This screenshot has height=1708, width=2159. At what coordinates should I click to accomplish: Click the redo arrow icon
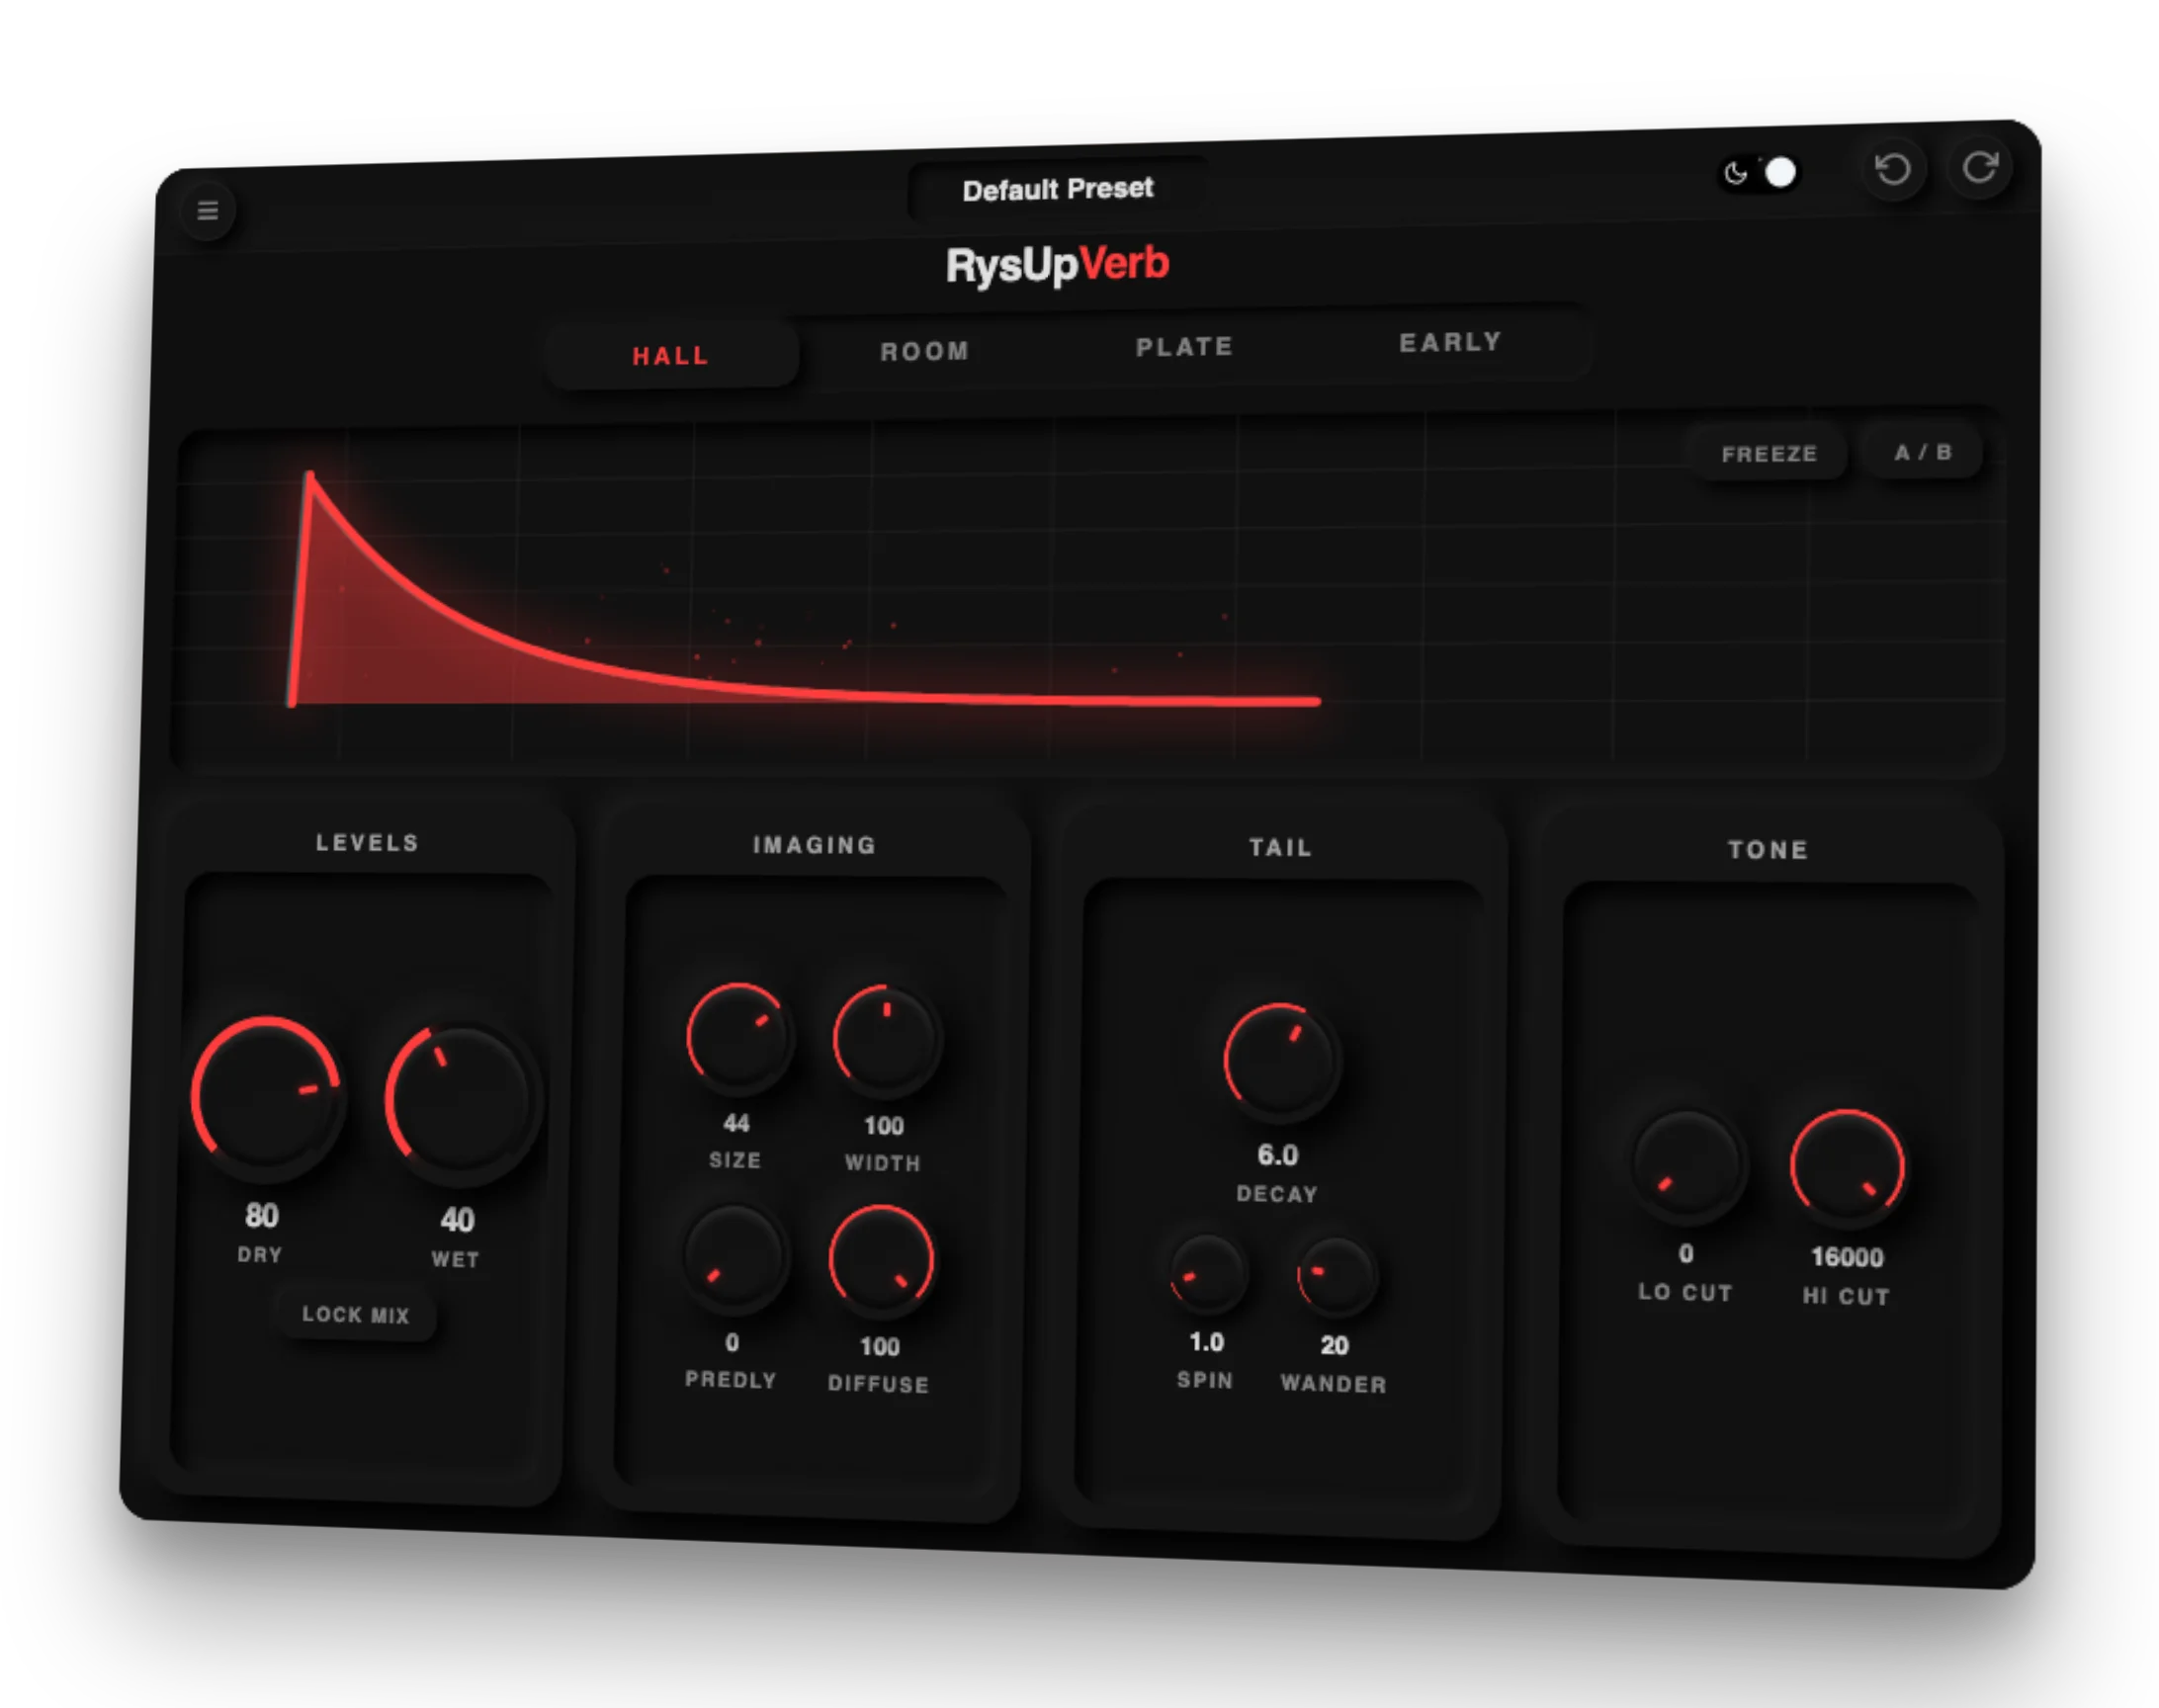[x=1980, y=167]
